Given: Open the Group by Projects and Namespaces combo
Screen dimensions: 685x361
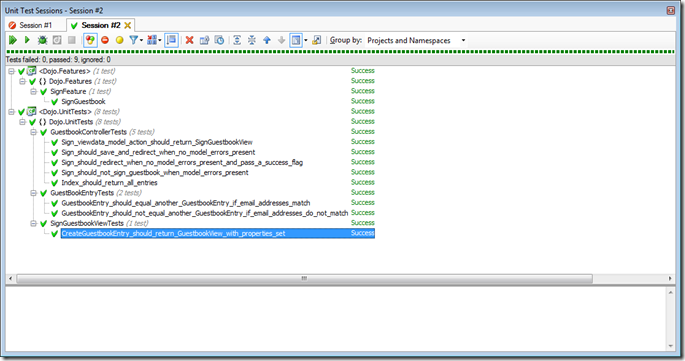Looking at the screenshot, I should point(416,40).
